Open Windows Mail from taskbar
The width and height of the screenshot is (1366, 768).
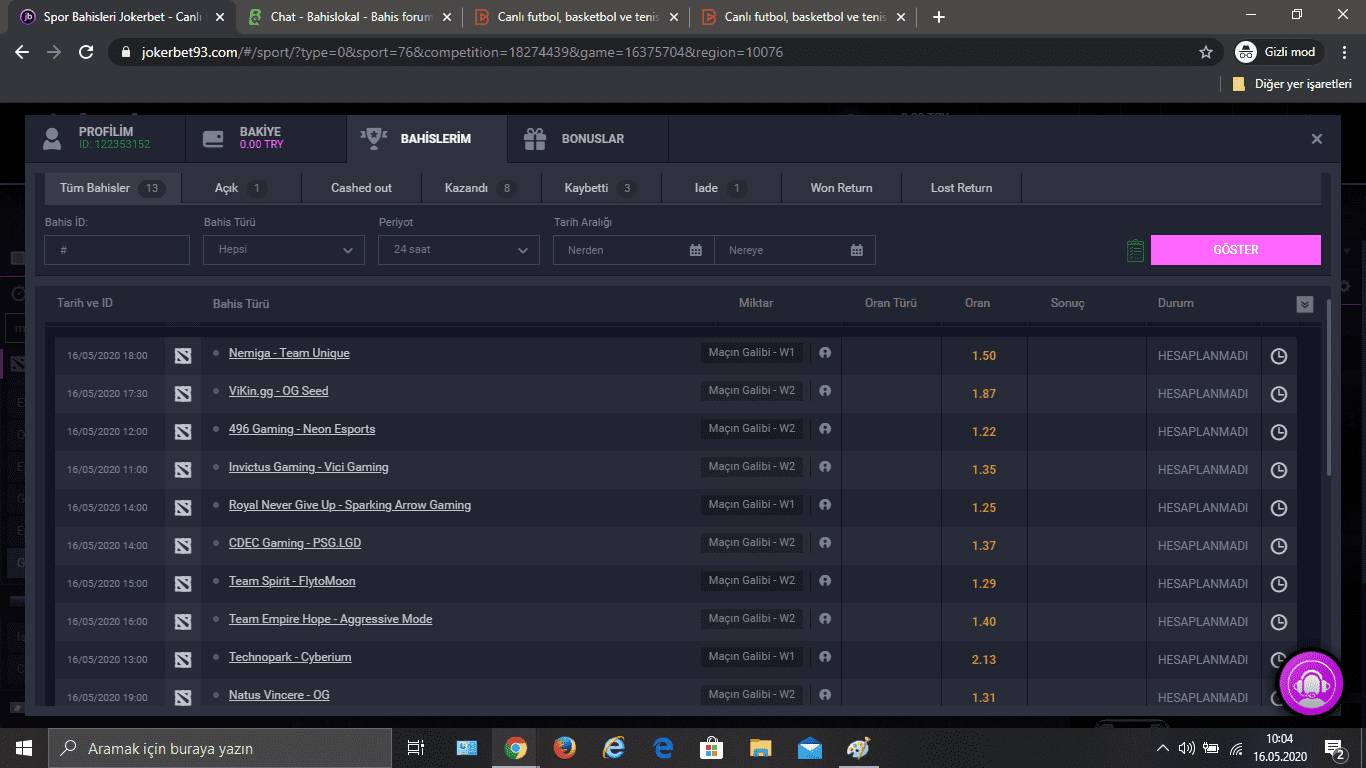[809, 748]
